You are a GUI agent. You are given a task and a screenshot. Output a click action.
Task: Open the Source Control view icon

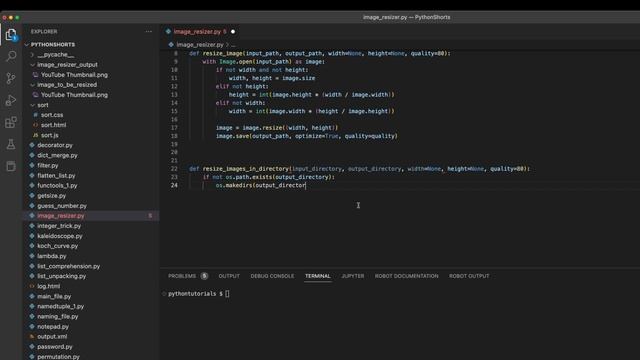point(11,78)
